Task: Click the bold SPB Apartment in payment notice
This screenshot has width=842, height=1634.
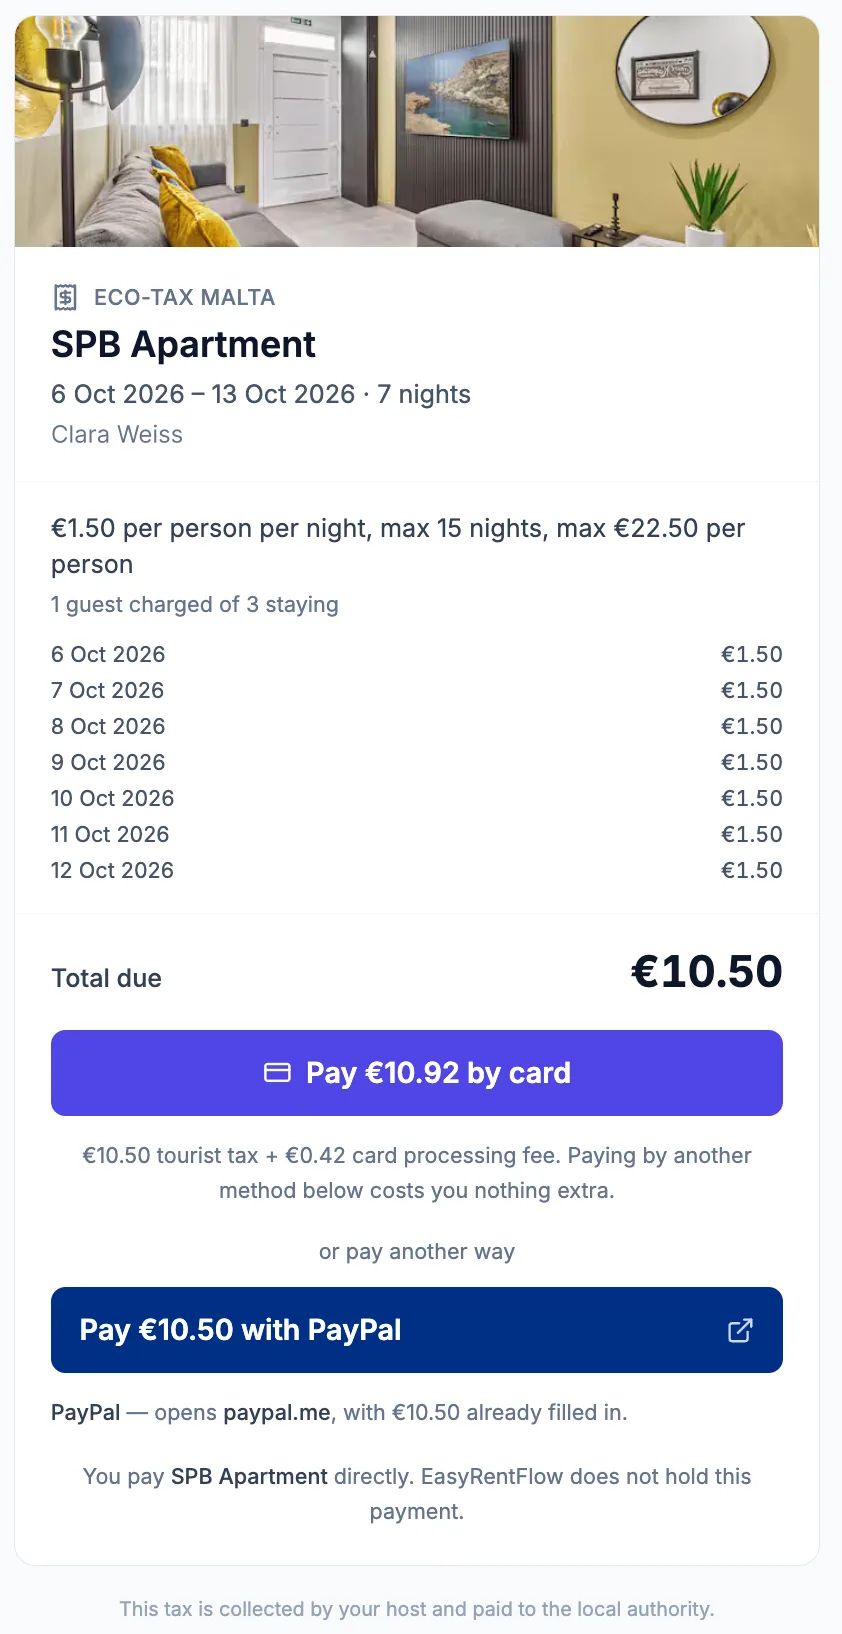Action: pyautogui.click(x=249, y=1477)
